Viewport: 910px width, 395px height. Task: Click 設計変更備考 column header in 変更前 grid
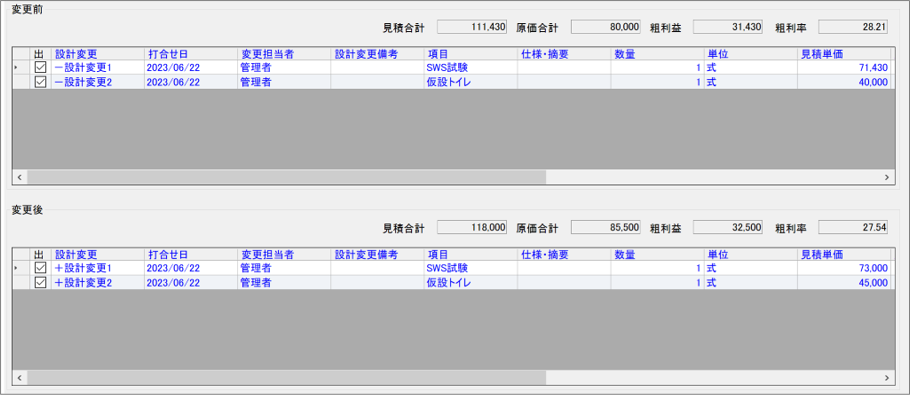click(377, 54)
